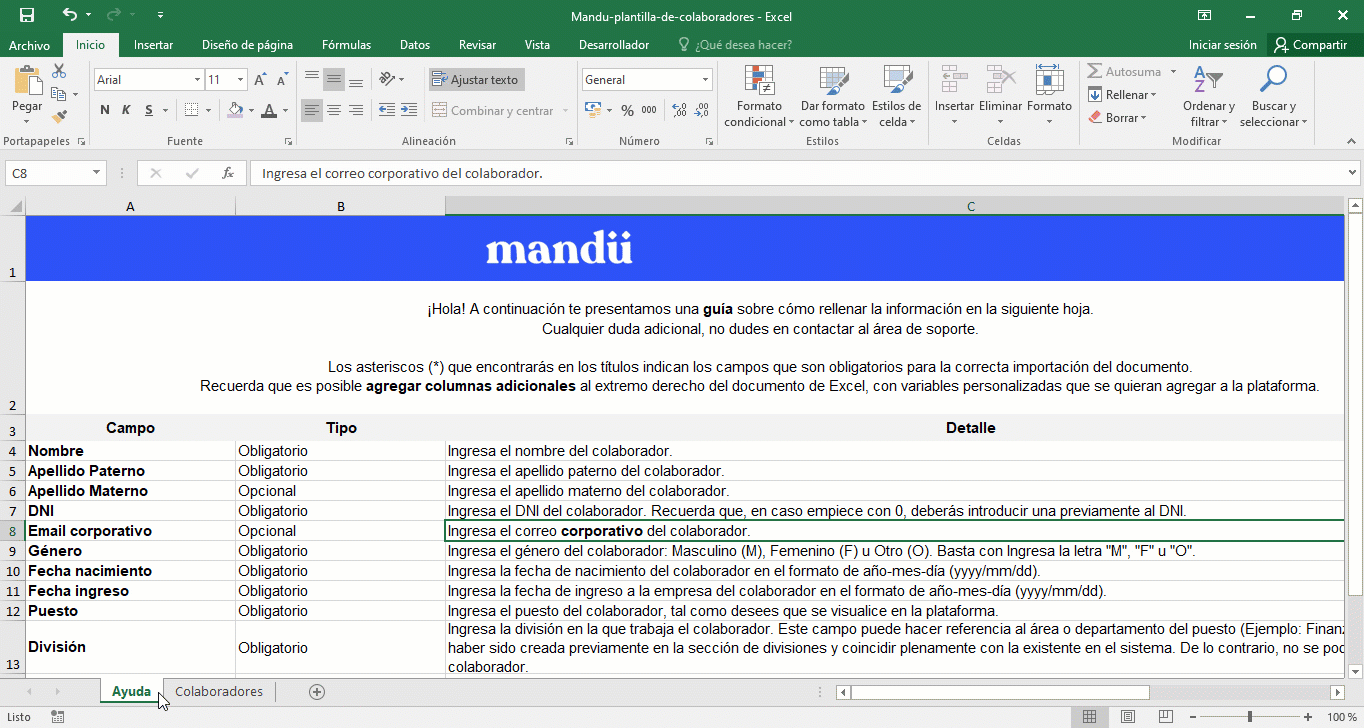Click the Autosuma sigma button
1364x728 pixels.
point(1124,72)
